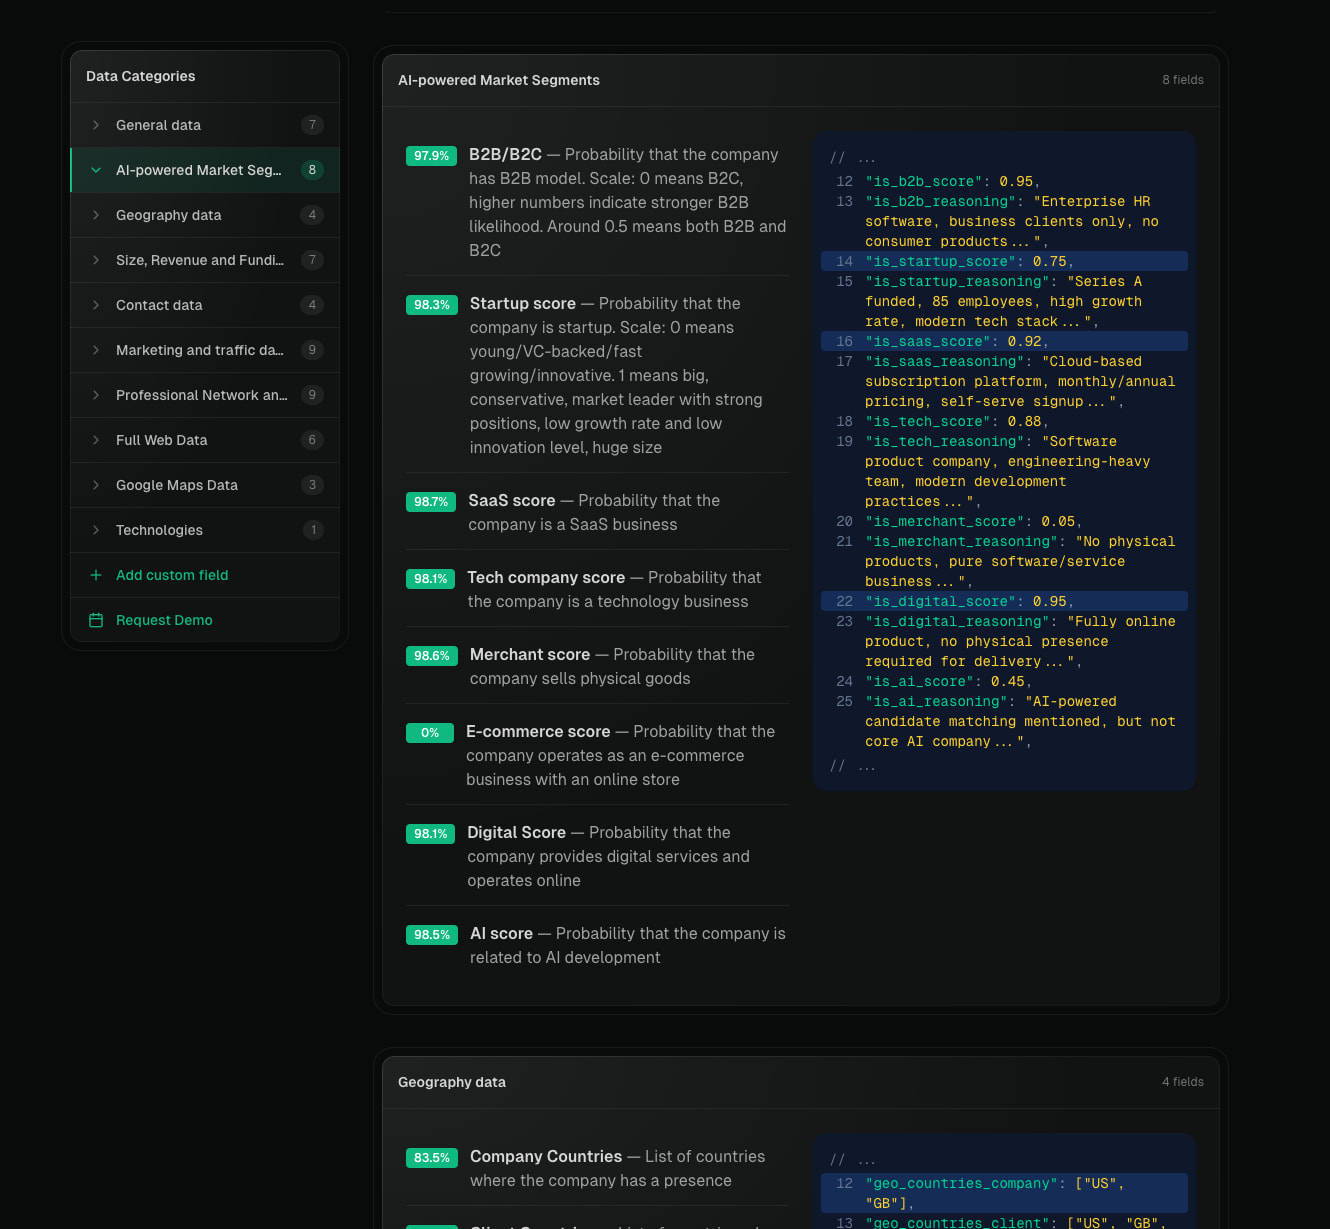Image resolution: width=1330 pixels, height=1229 pixels.
Task: Open the Google Maps Data label
Action: coord(177,485)
